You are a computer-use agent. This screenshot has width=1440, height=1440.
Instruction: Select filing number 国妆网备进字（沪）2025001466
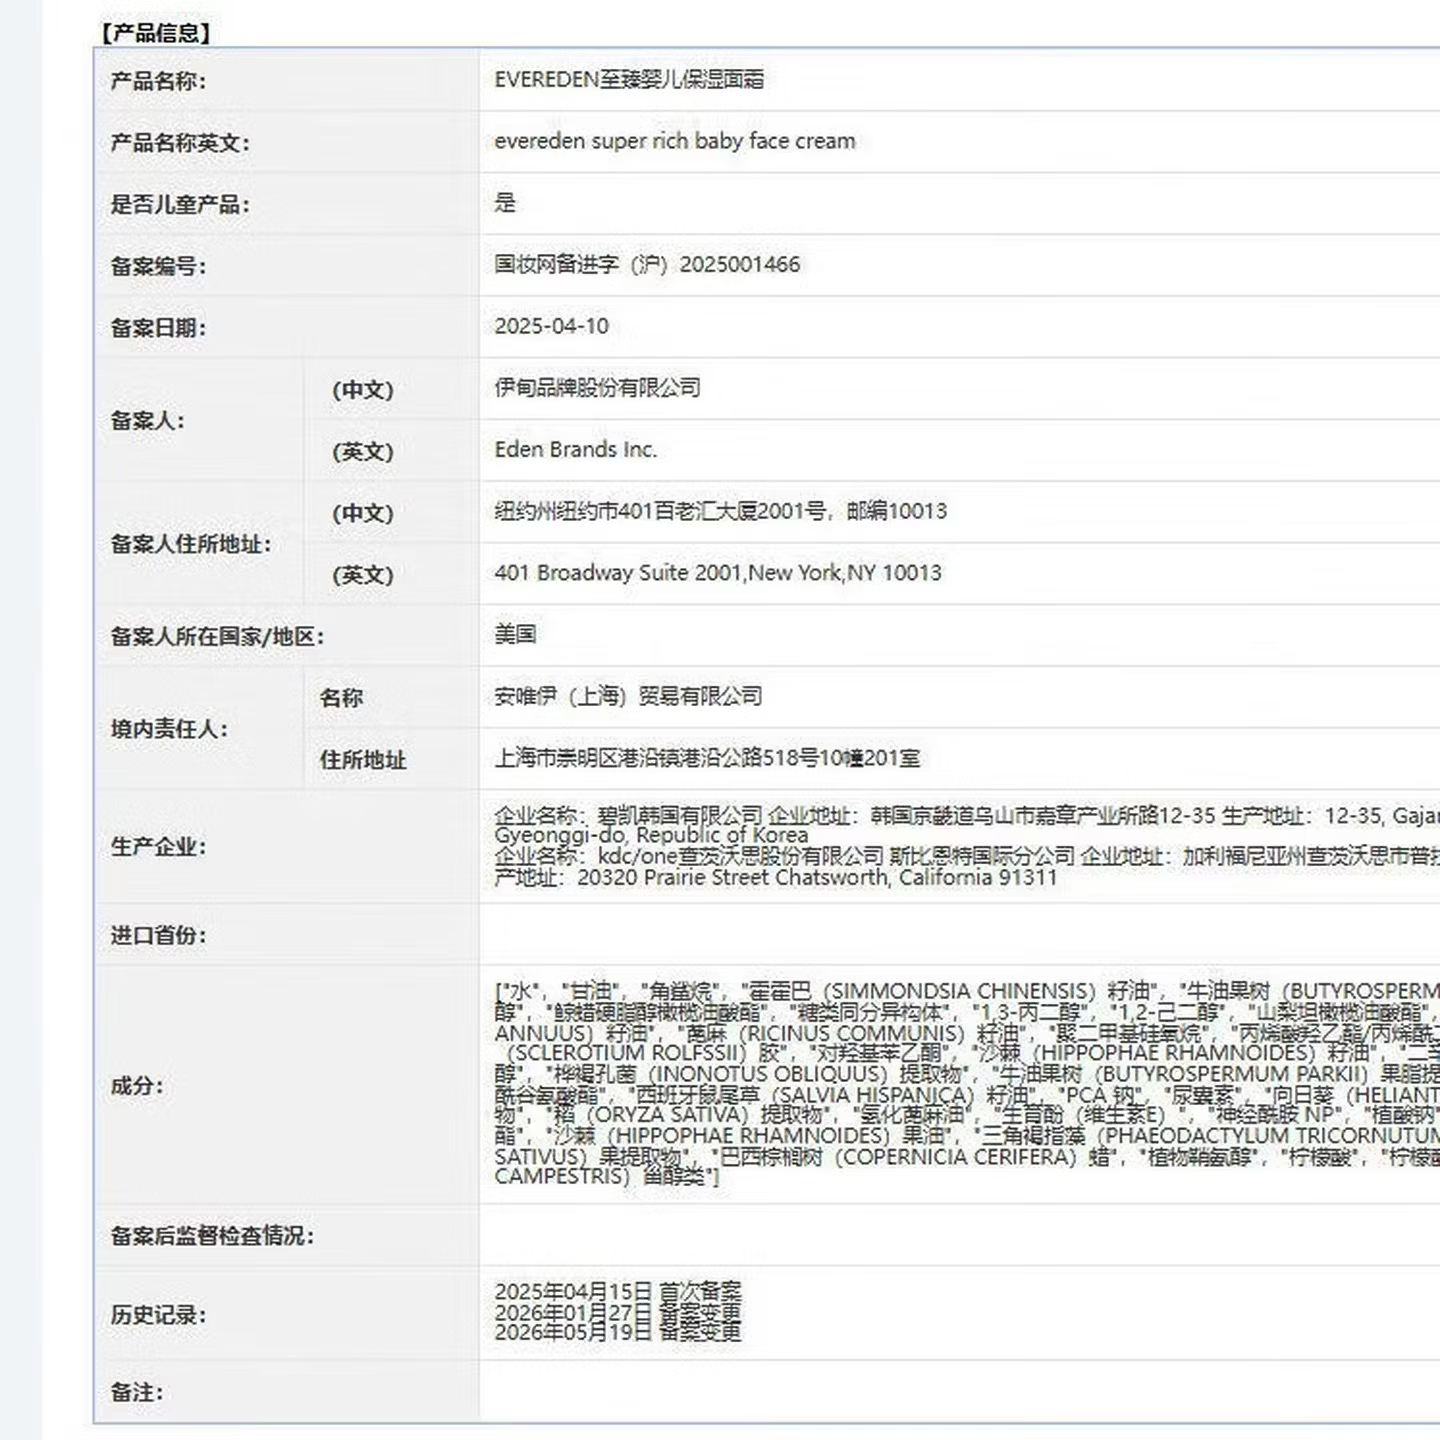[647, 264]
